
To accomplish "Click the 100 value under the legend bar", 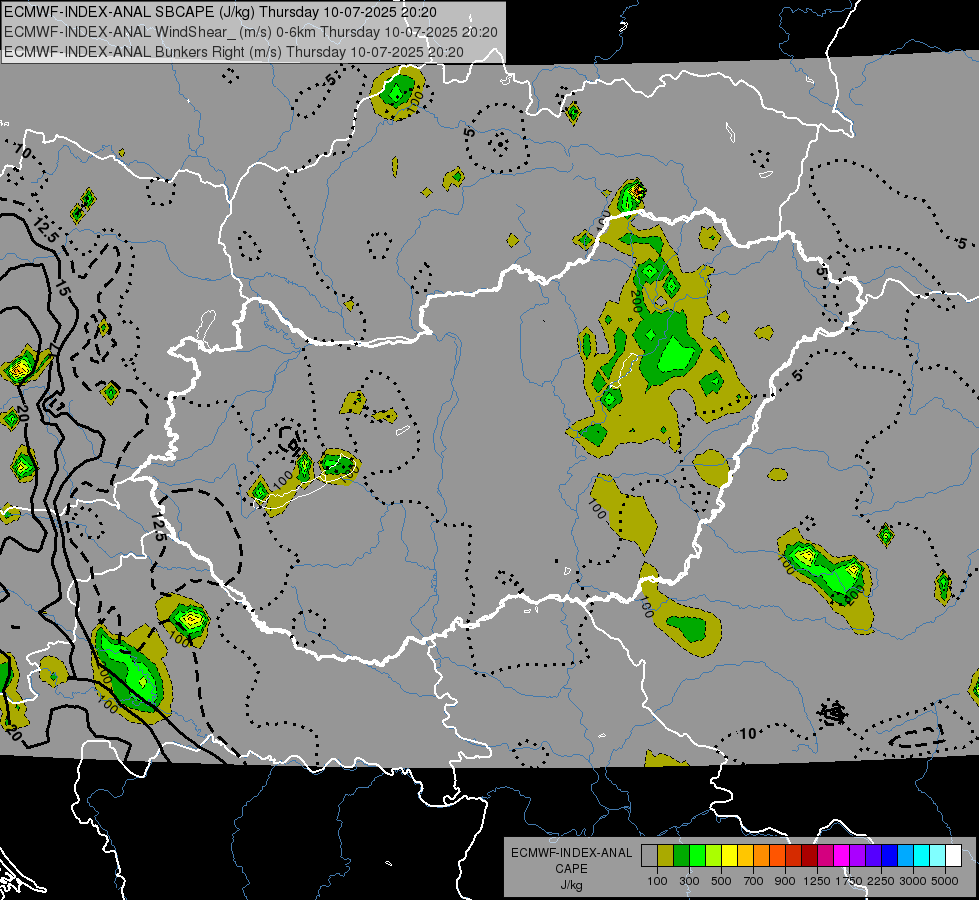I will point(657,881).
